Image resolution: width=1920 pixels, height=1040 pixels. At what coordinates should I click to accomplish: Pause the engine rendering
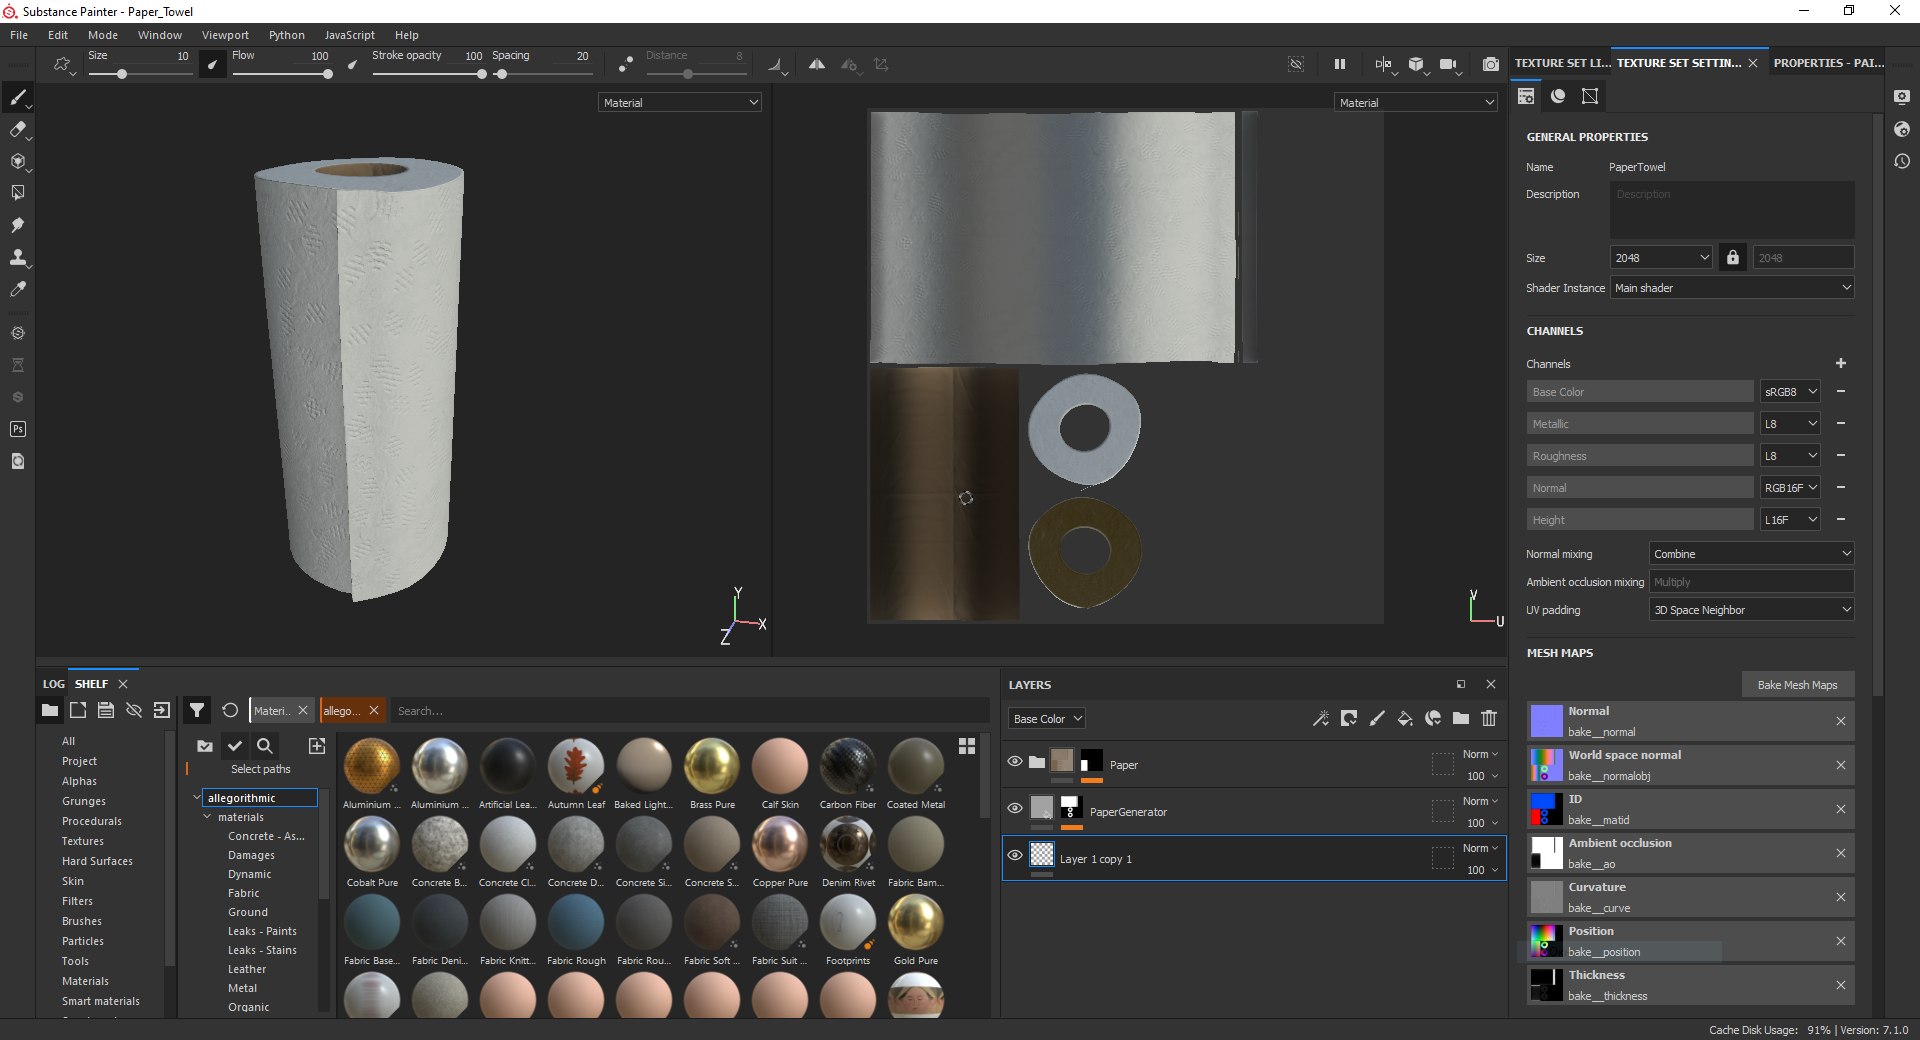click(x=1339, y=64)
